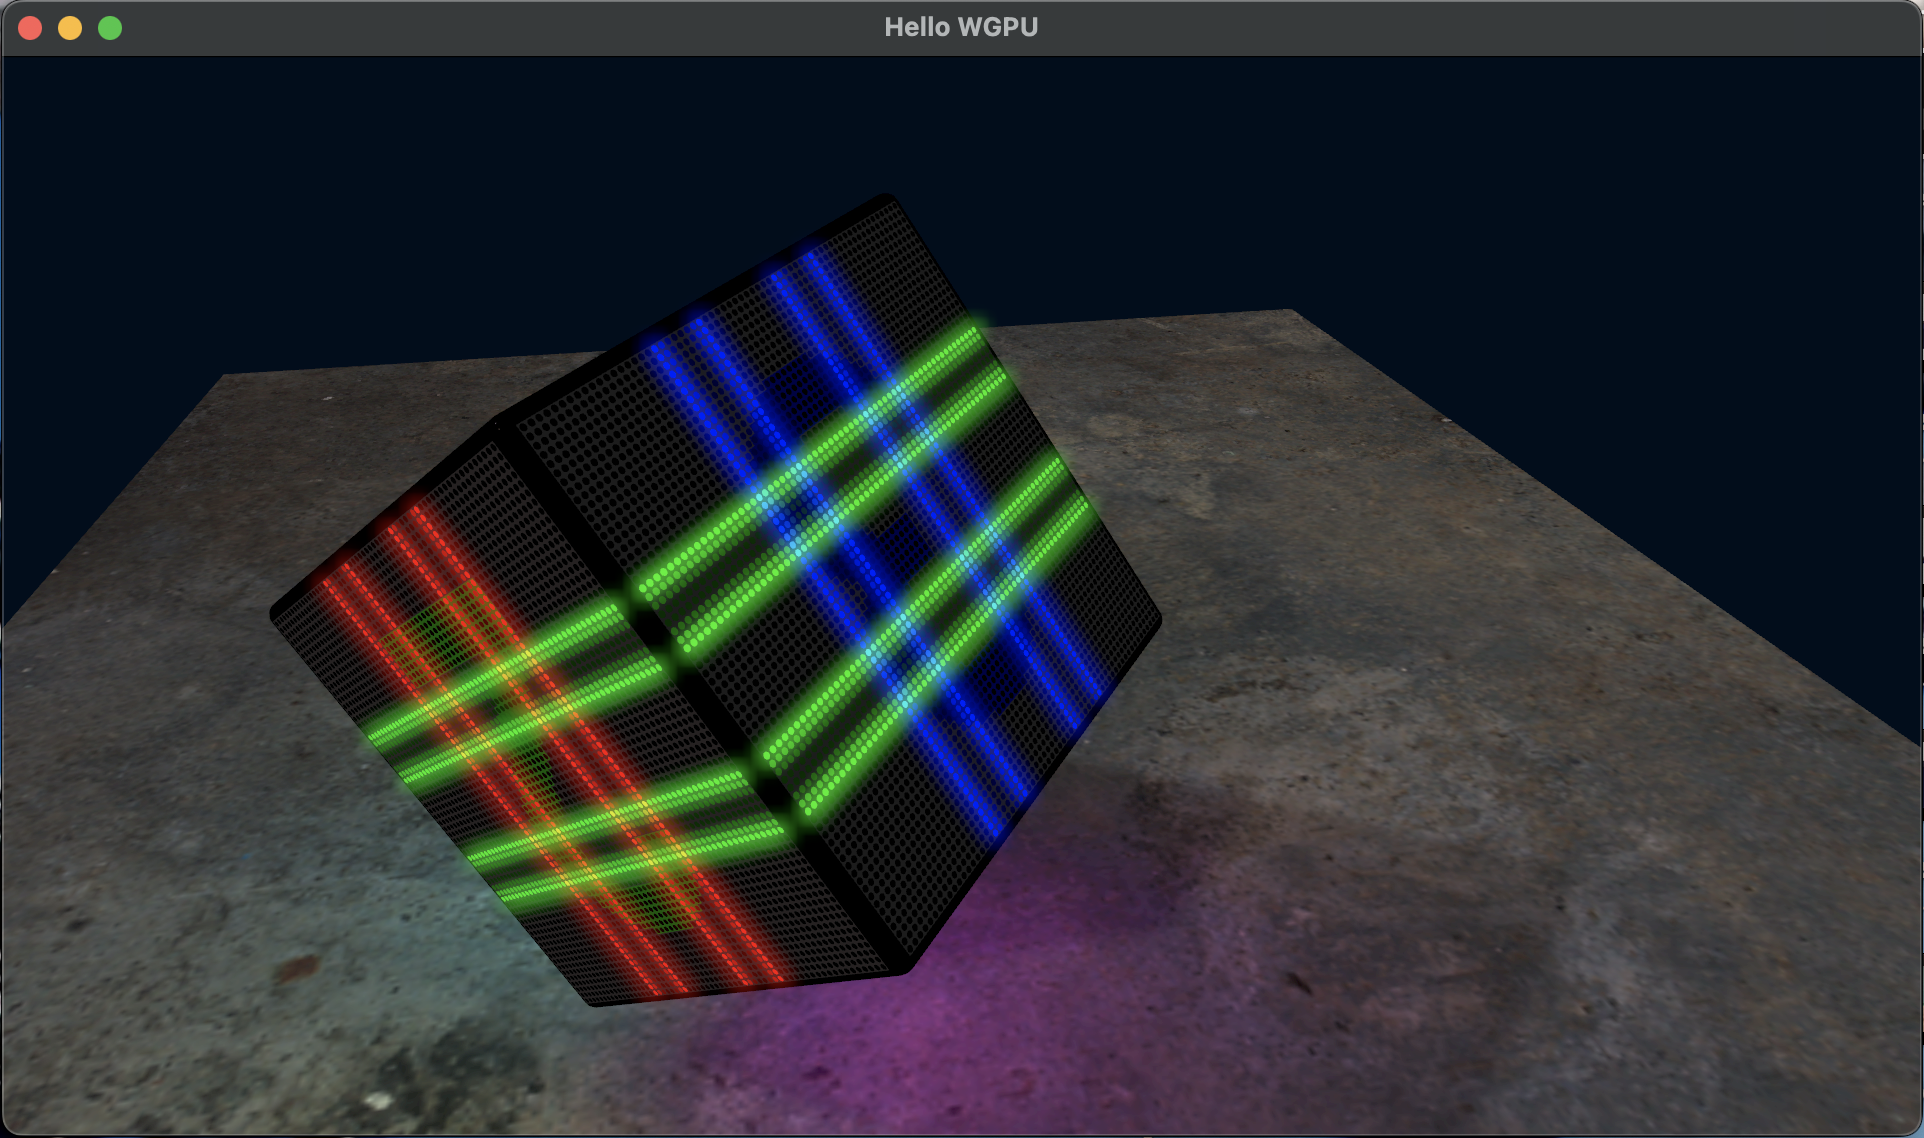Maximize the Hello WGPU window
Screen dimensions: 1924x1138
click(x=110, y=28)
